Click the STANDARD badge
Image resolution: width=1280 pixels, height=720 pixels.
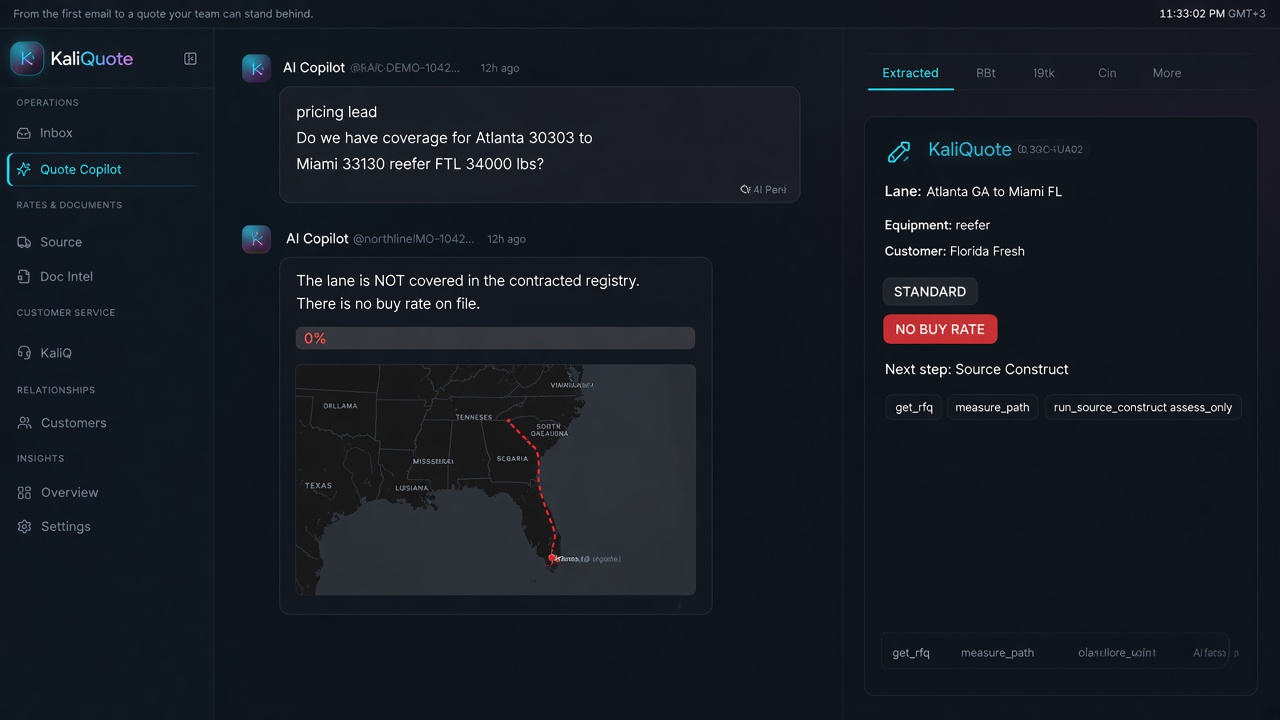(x=930, y=292)
